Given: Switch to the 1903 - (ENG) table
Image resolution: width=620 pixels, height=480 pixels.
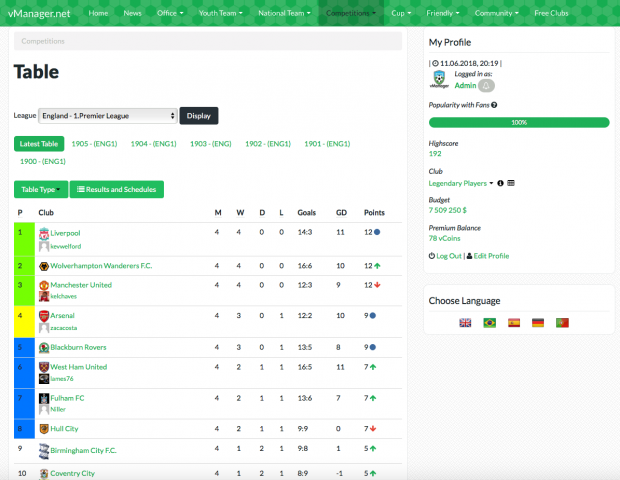Looking at the screenshot, I should [x=210, y=144].
